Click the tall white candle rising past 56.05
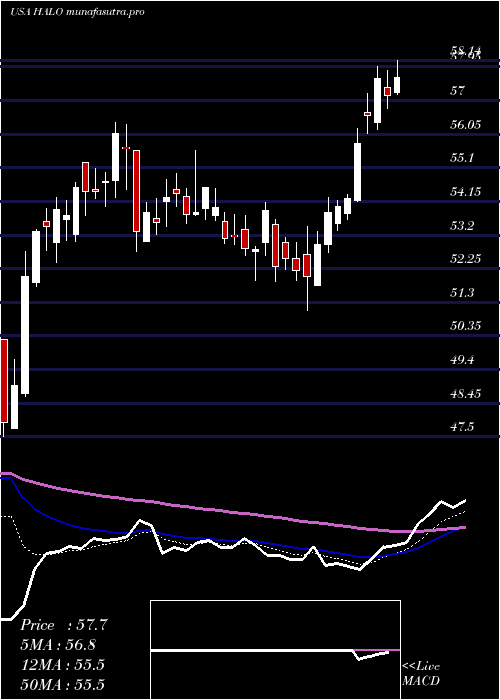The width and height of the screenshot is (500, 700). tap(358, 172)
